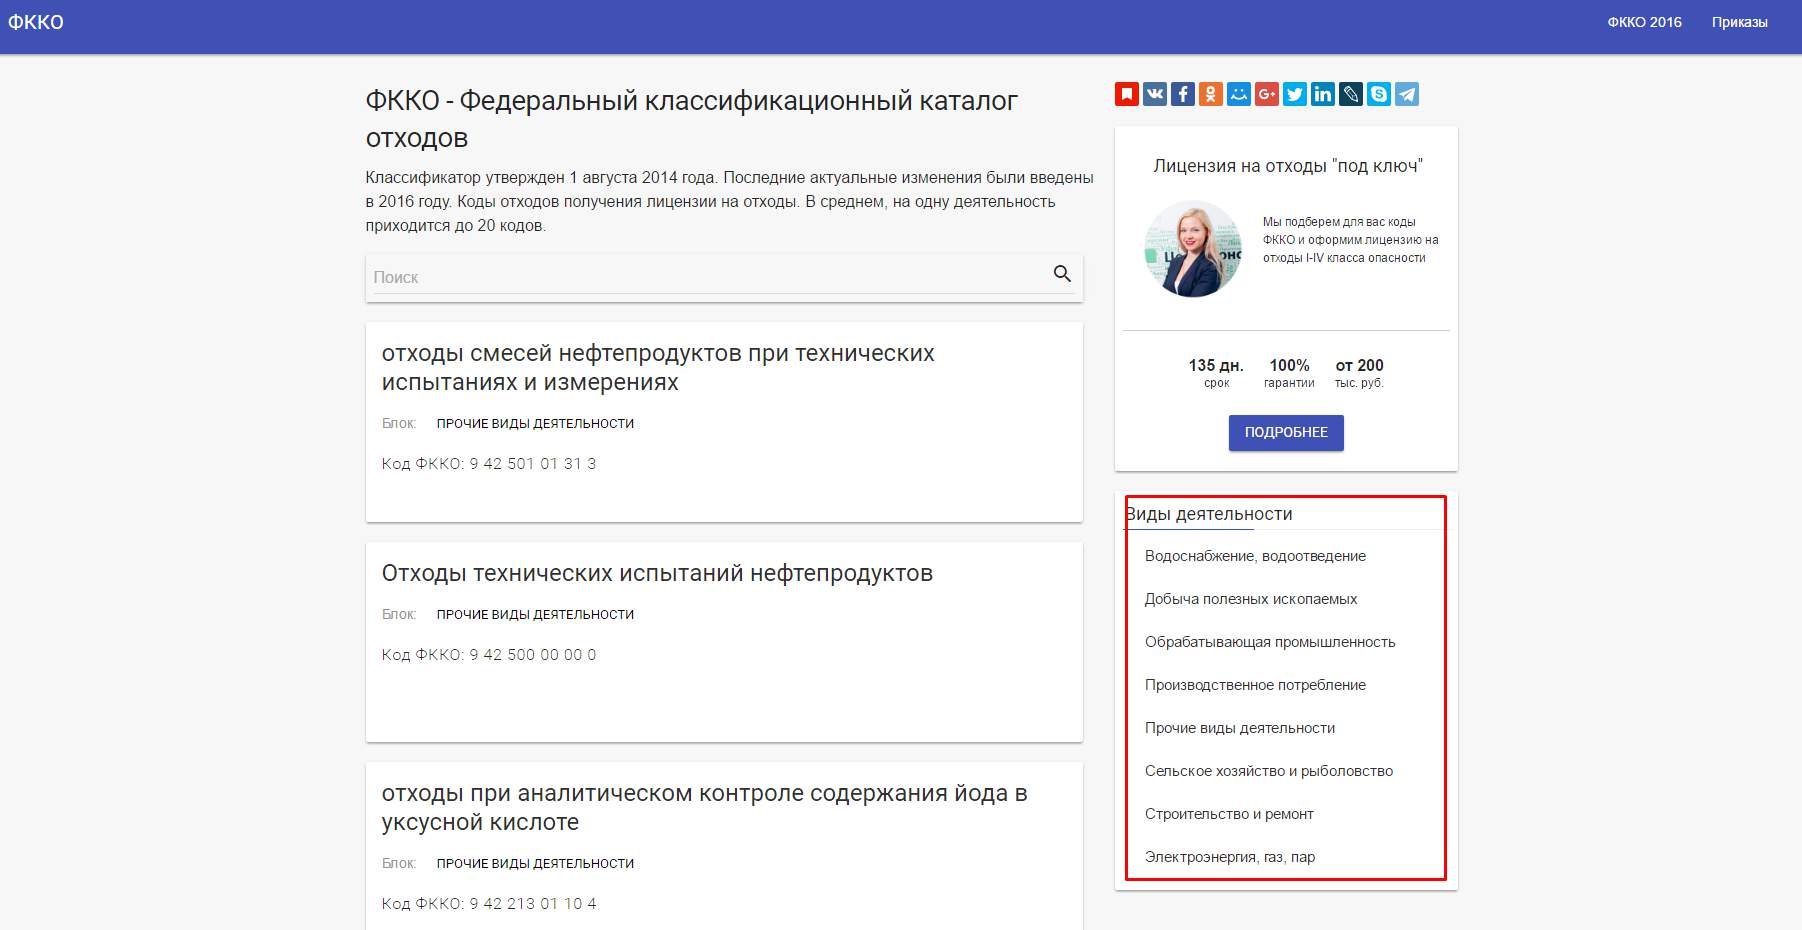Open the Водоснабжение, водоотведение category
The width and height of the screenshot is (1802, 930).
click(1255, 555)
